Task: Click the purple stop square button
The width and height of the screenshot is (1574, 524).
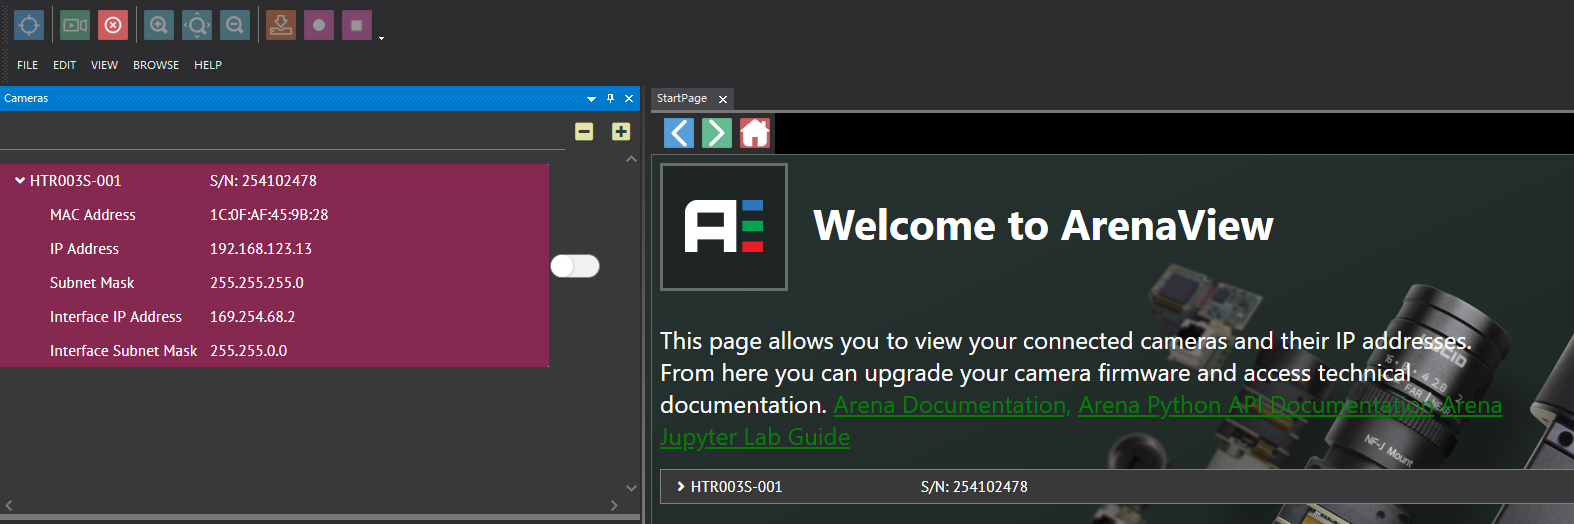Action: [357, 25]
